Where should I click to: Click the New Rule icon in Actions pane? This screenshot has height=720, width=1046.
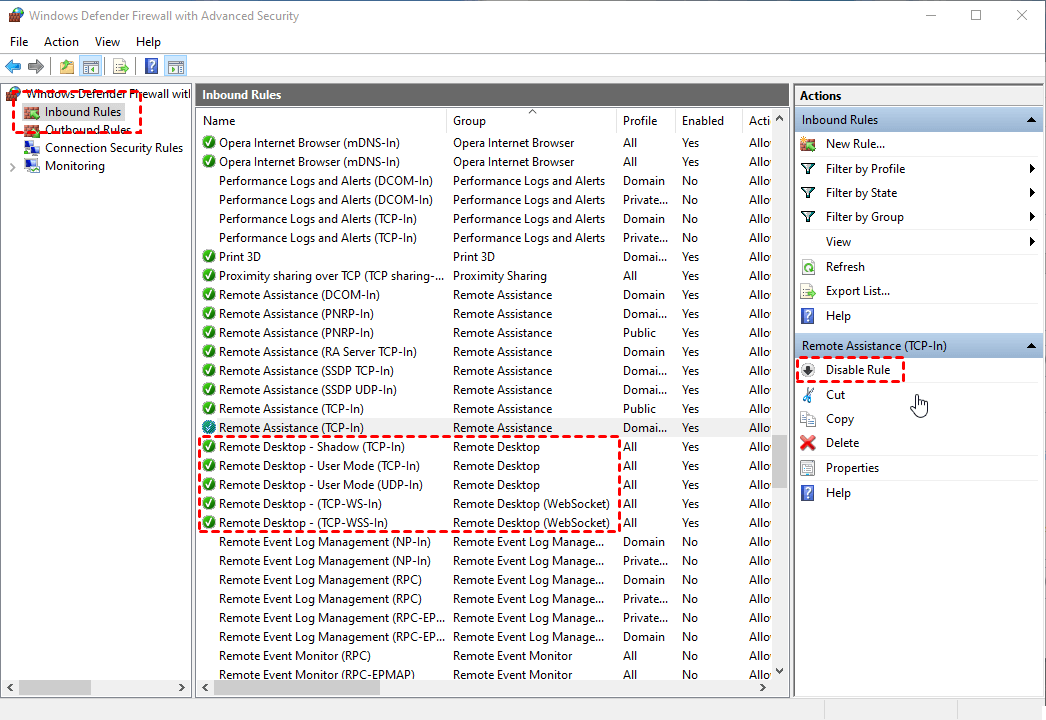808,144
